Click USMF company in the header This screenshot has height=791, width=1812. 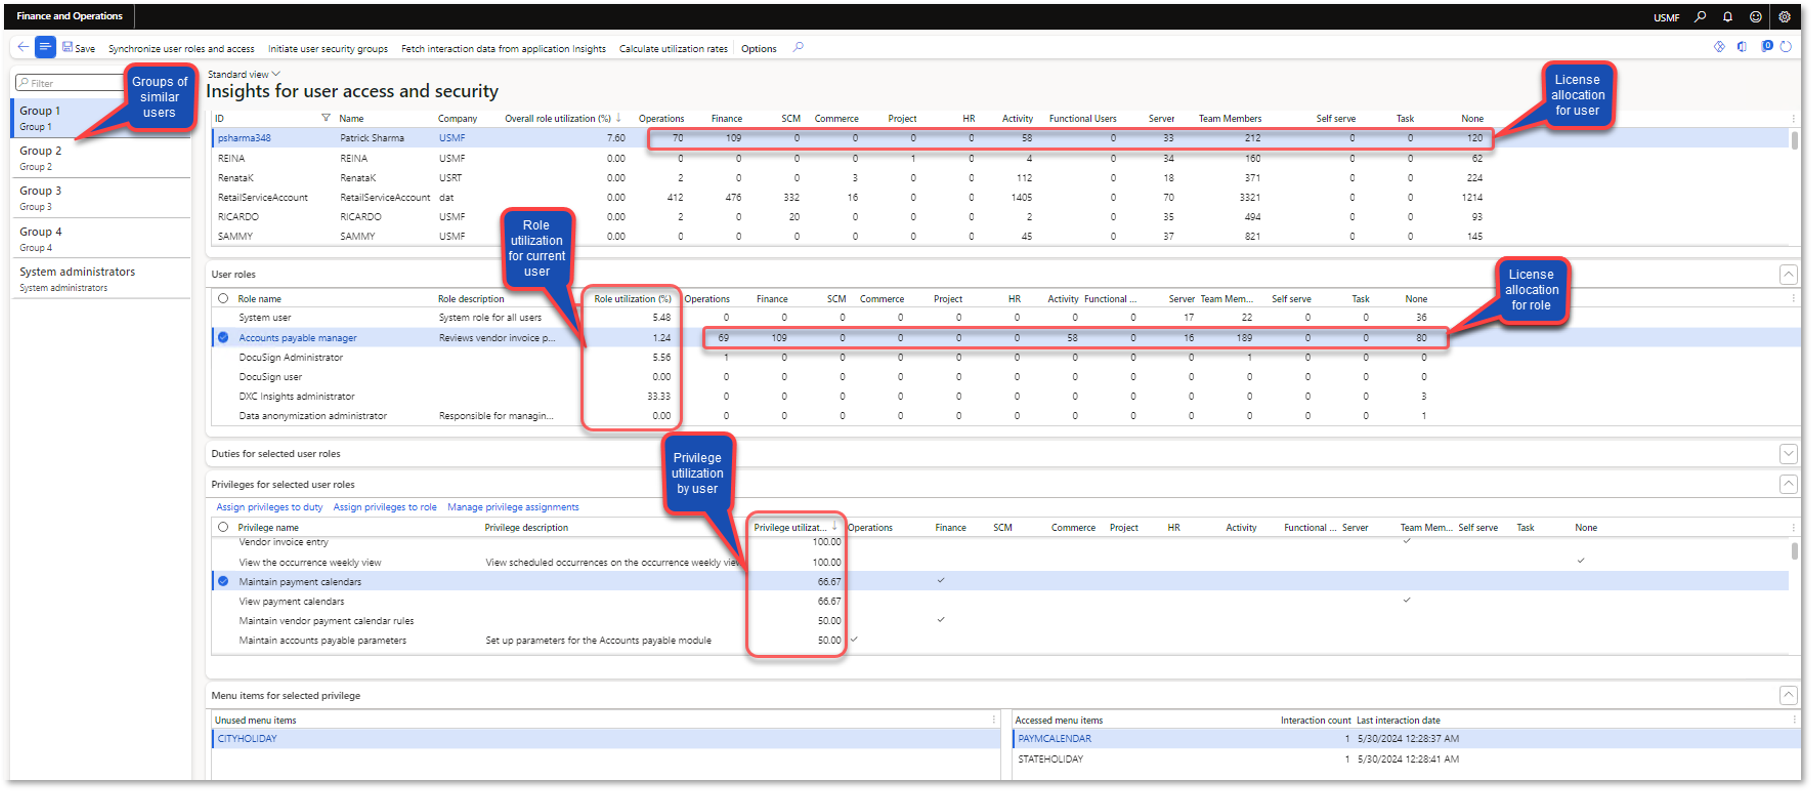pyautogui.click(x=1666, y=17)
